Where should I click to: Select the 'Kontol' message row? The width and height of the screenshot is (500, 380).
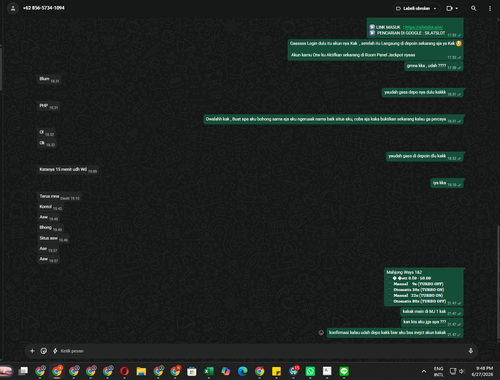(50, 207)
